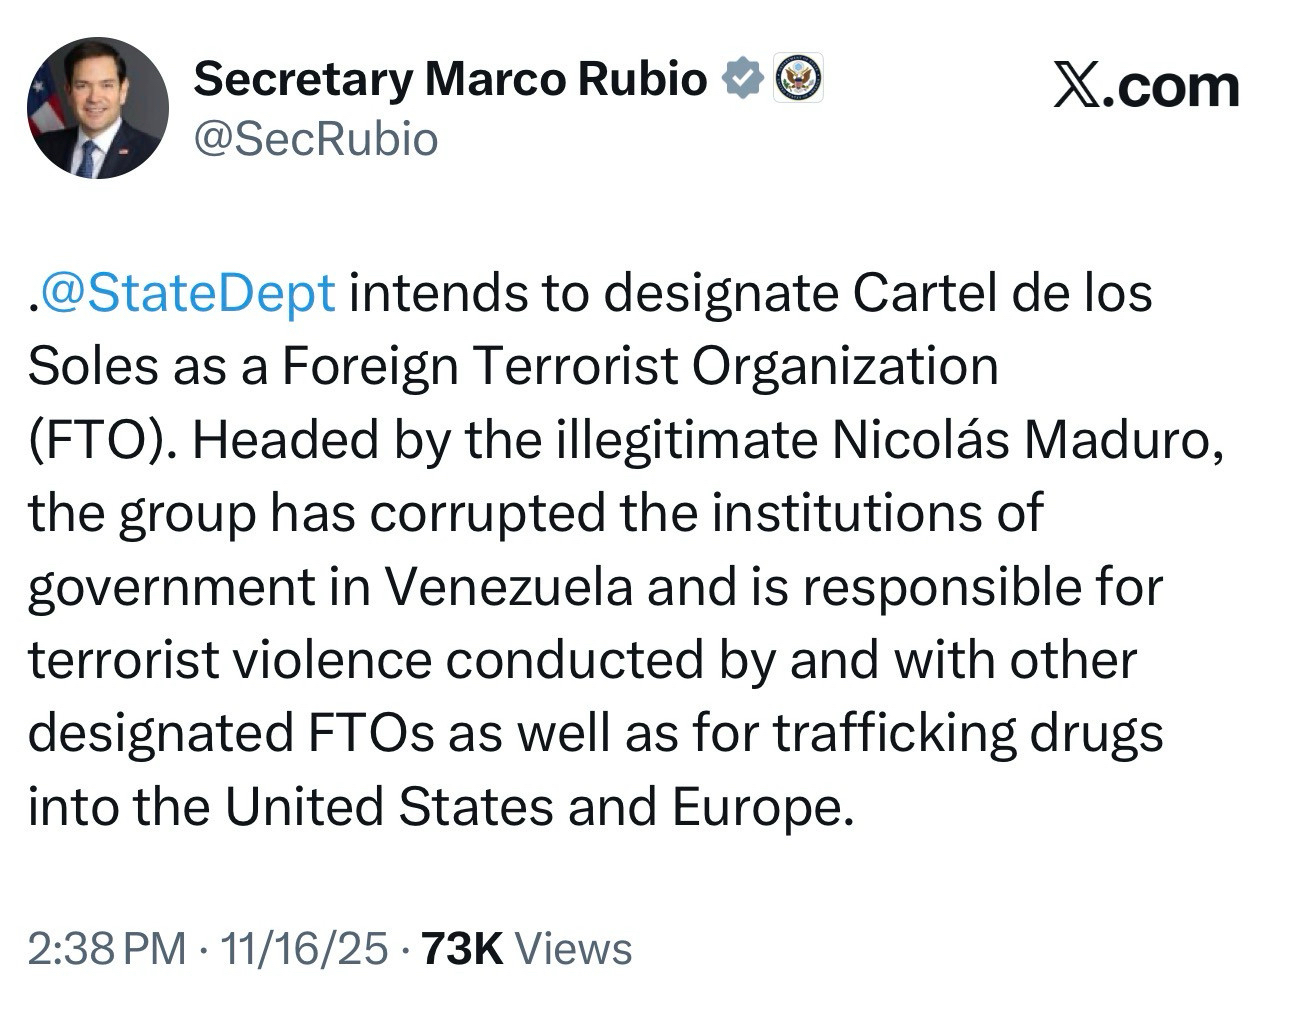Open the @SecRubio handle
Image resolution: width=1290 pixels, height=1012 pixels.
[315, 139]
